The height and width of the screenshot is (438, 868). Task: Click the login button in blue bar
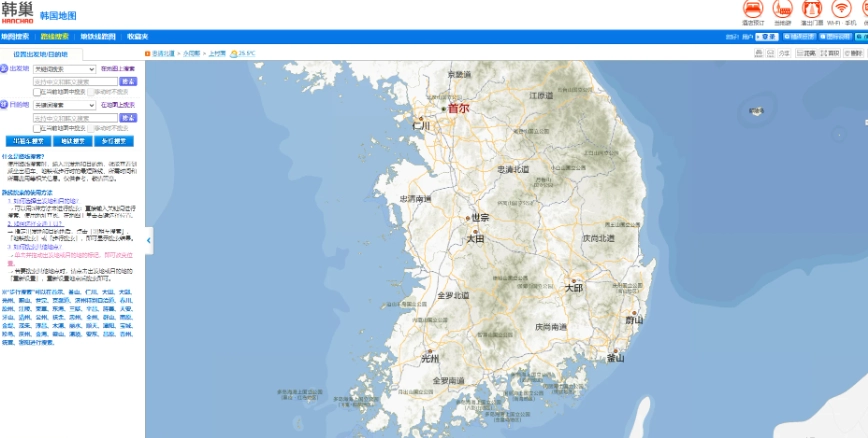[766, 36]
